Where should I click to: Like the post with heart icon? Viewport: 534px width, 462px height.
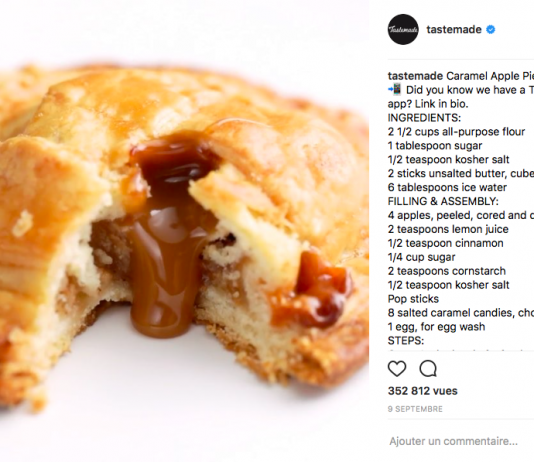click(397, 369)
